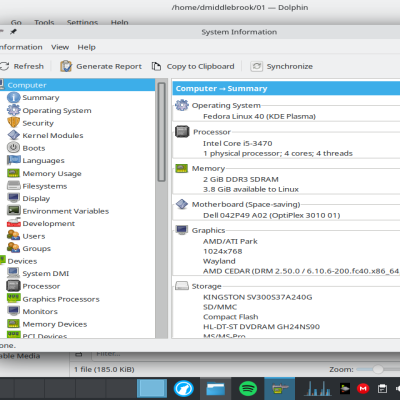Click the Refresh button label
Screen dimensions: 400x400
click(29, 66)
